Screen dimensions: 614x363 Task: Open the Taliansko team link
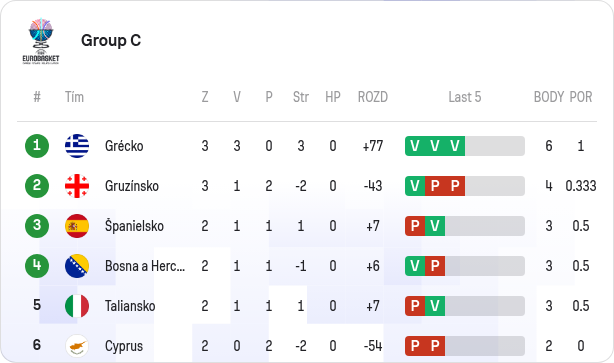point(130,306)
